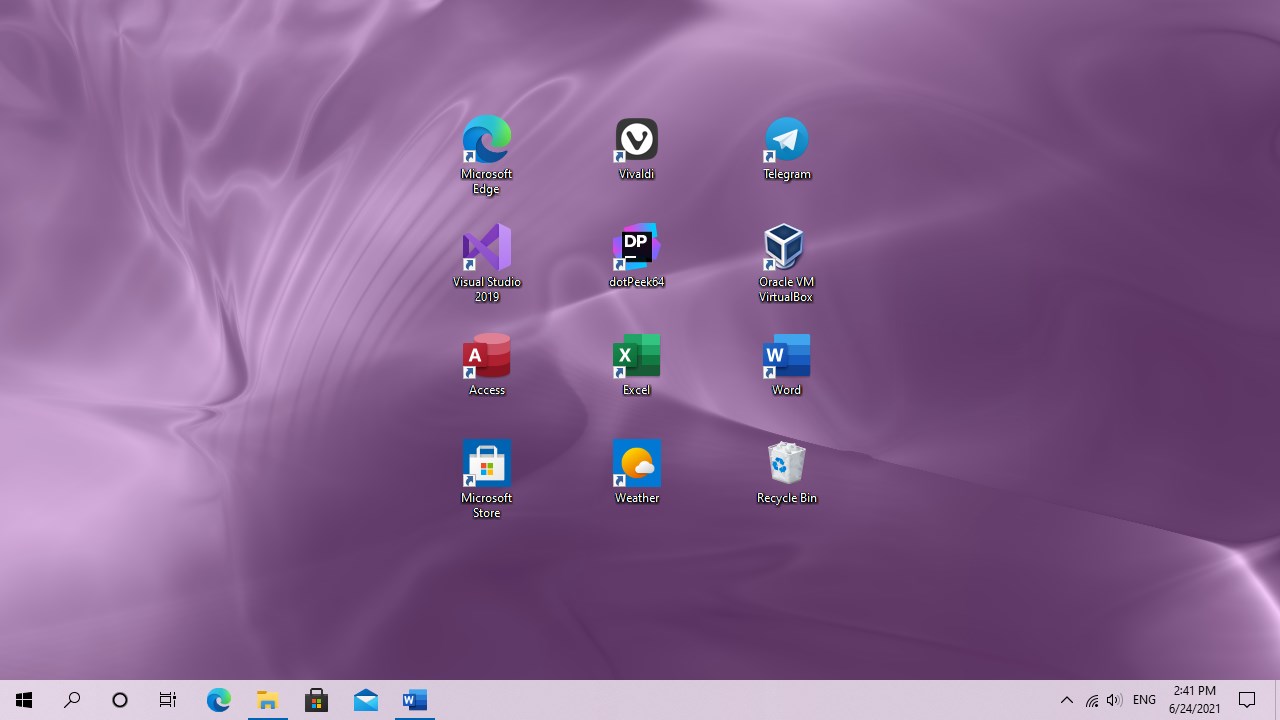Click the Weather desktop icon
Viewport: 1280px width, 720px height.
point(636,473)
